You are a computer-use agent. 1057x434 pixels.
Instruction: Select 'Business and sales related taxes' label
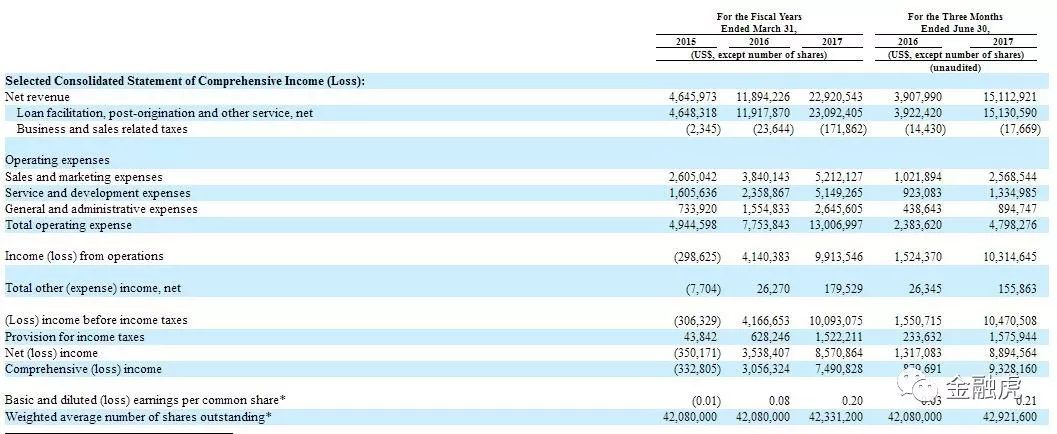coord(102,129)
